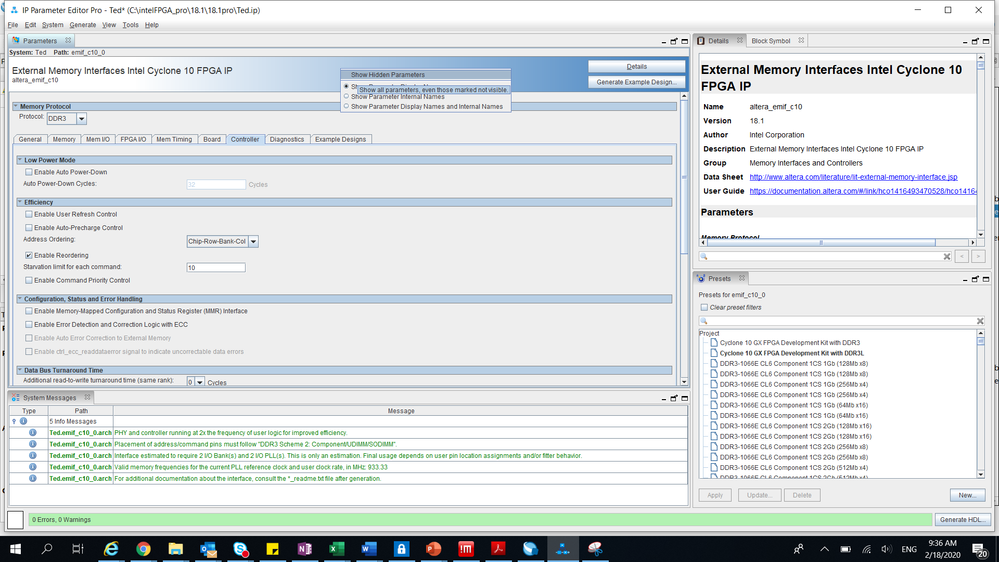This screenshot has width=999, height=562.
Task: Clear the Presets search field X icon
Action: tap(980, 321)
